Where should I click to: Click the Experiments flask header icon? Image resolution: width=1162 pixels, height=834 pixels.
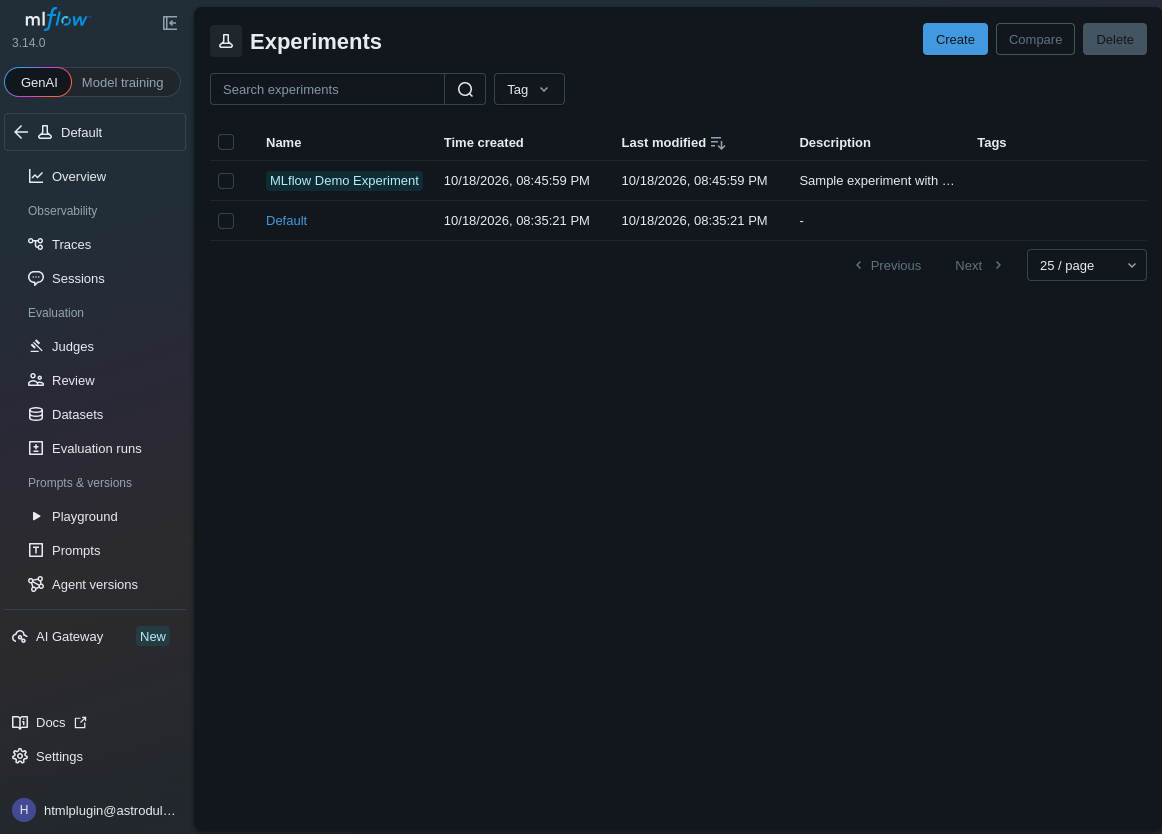pos(226,41)
